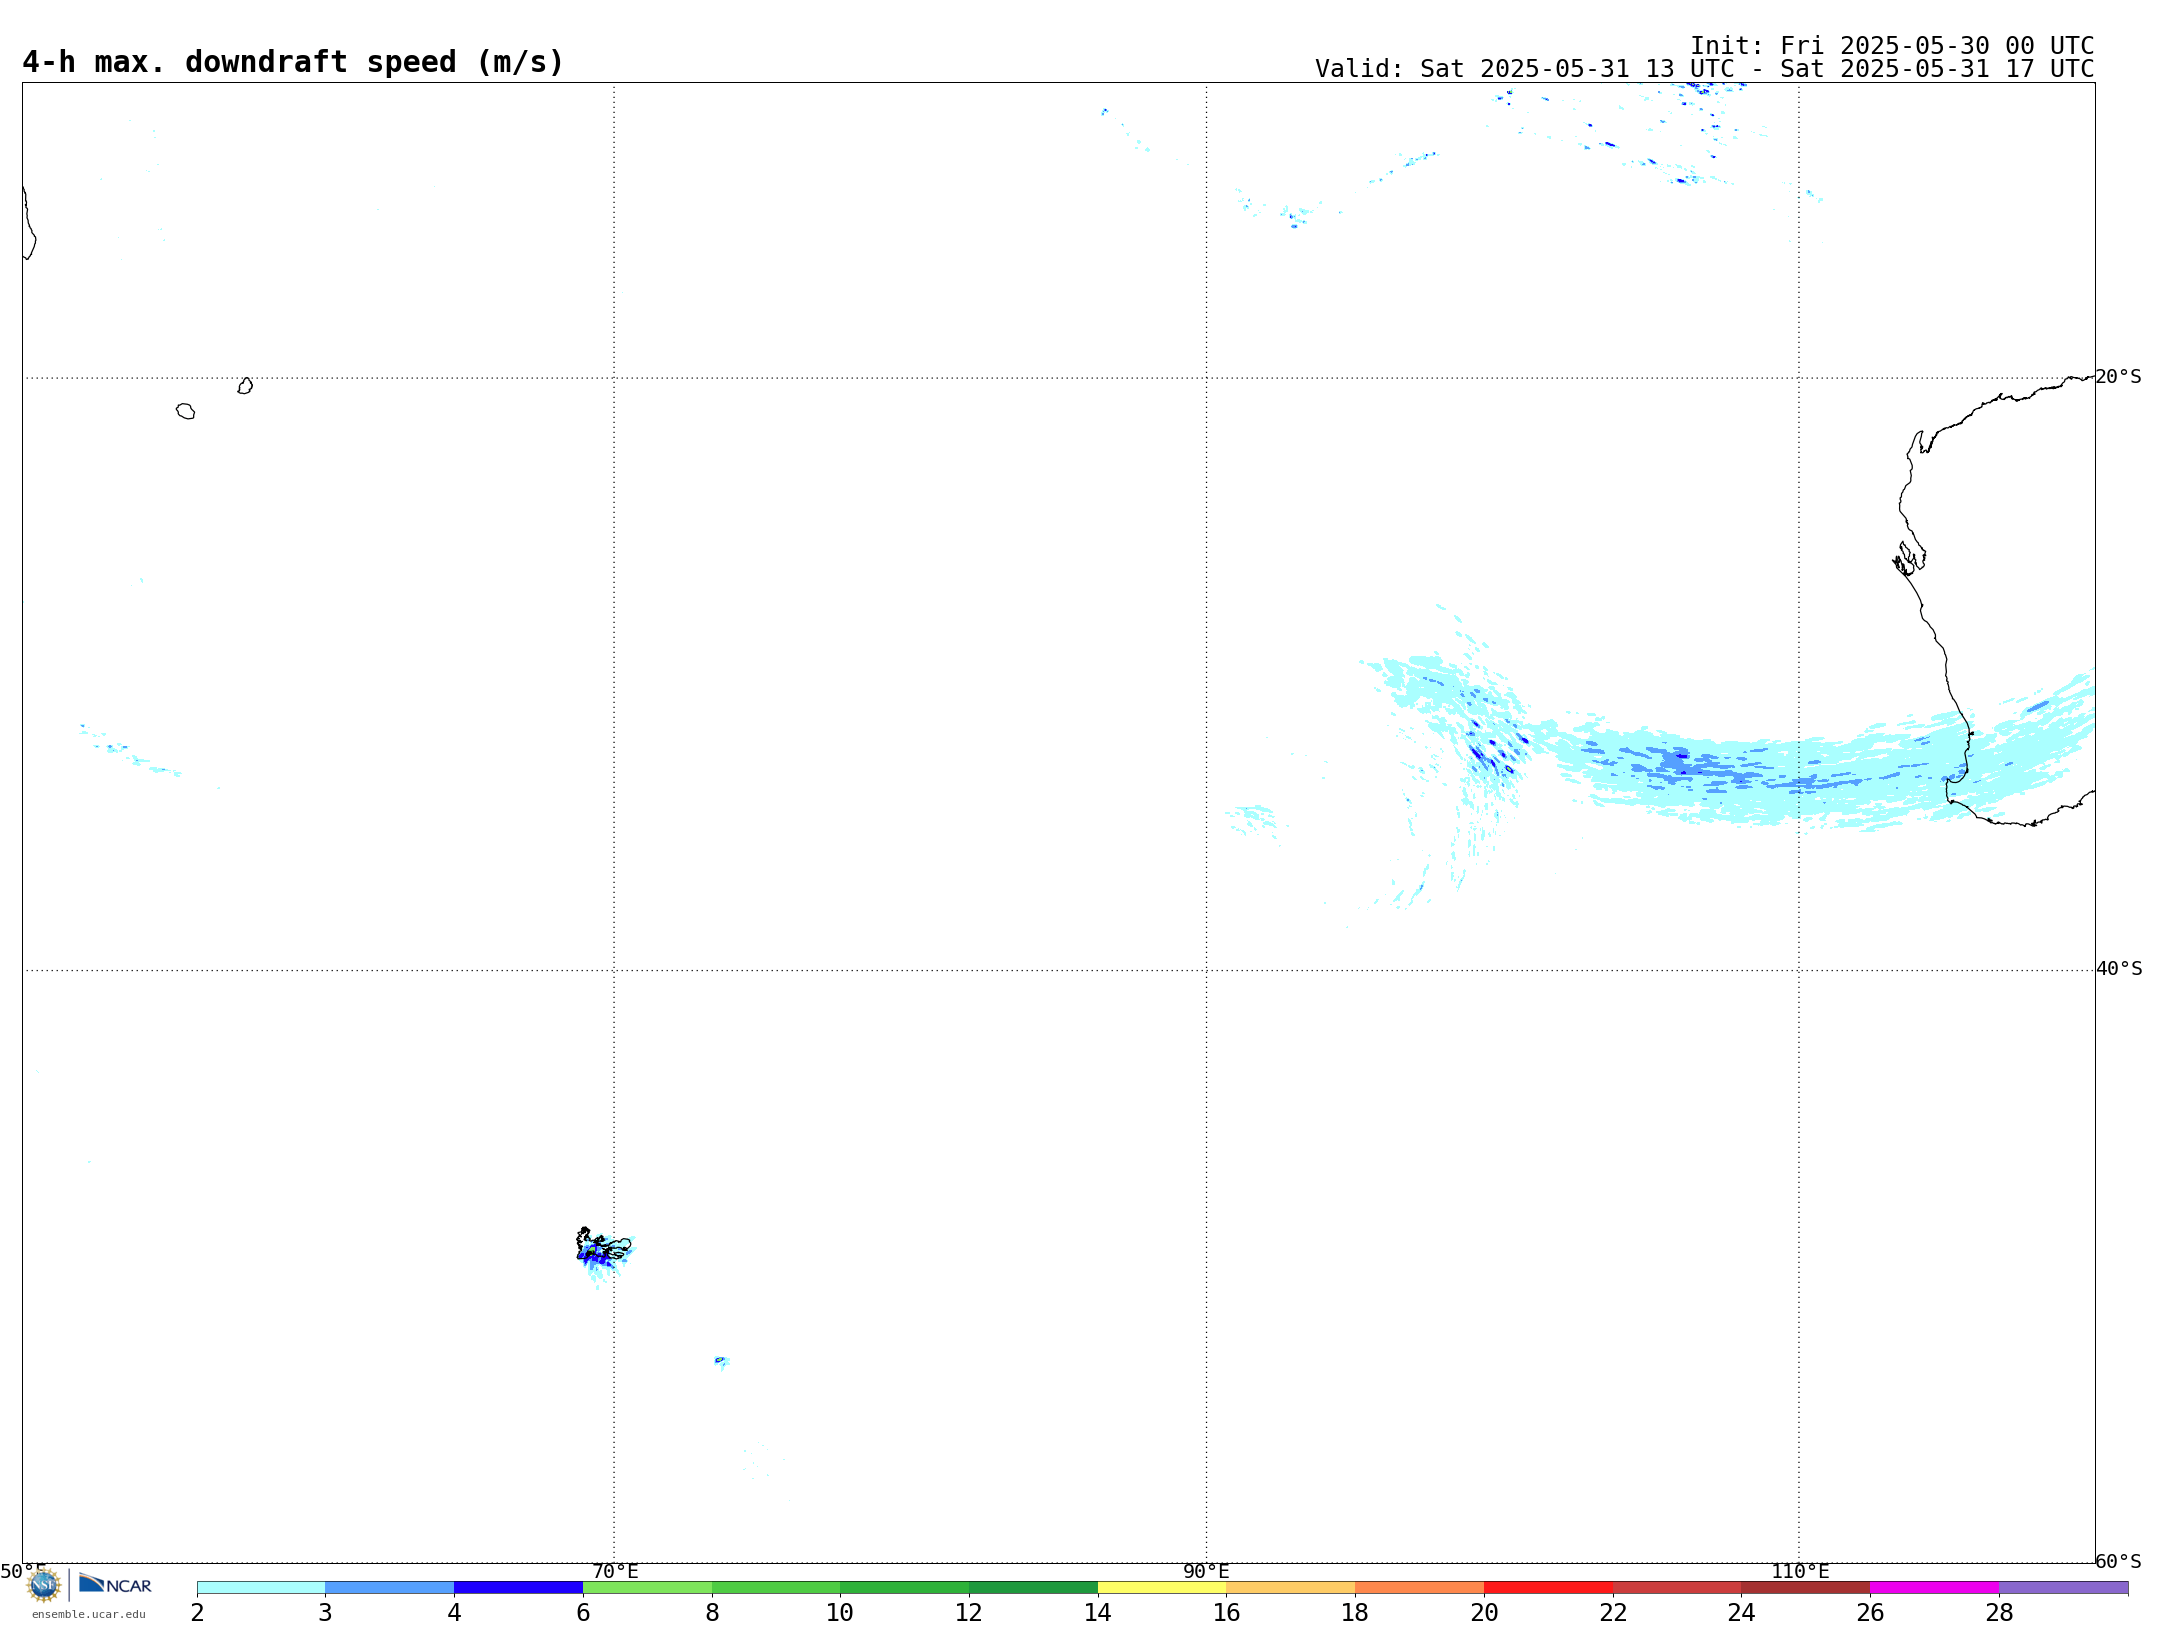Select the plot title "4-h max. downdraft speed (m/s)"

click(293, 62)
